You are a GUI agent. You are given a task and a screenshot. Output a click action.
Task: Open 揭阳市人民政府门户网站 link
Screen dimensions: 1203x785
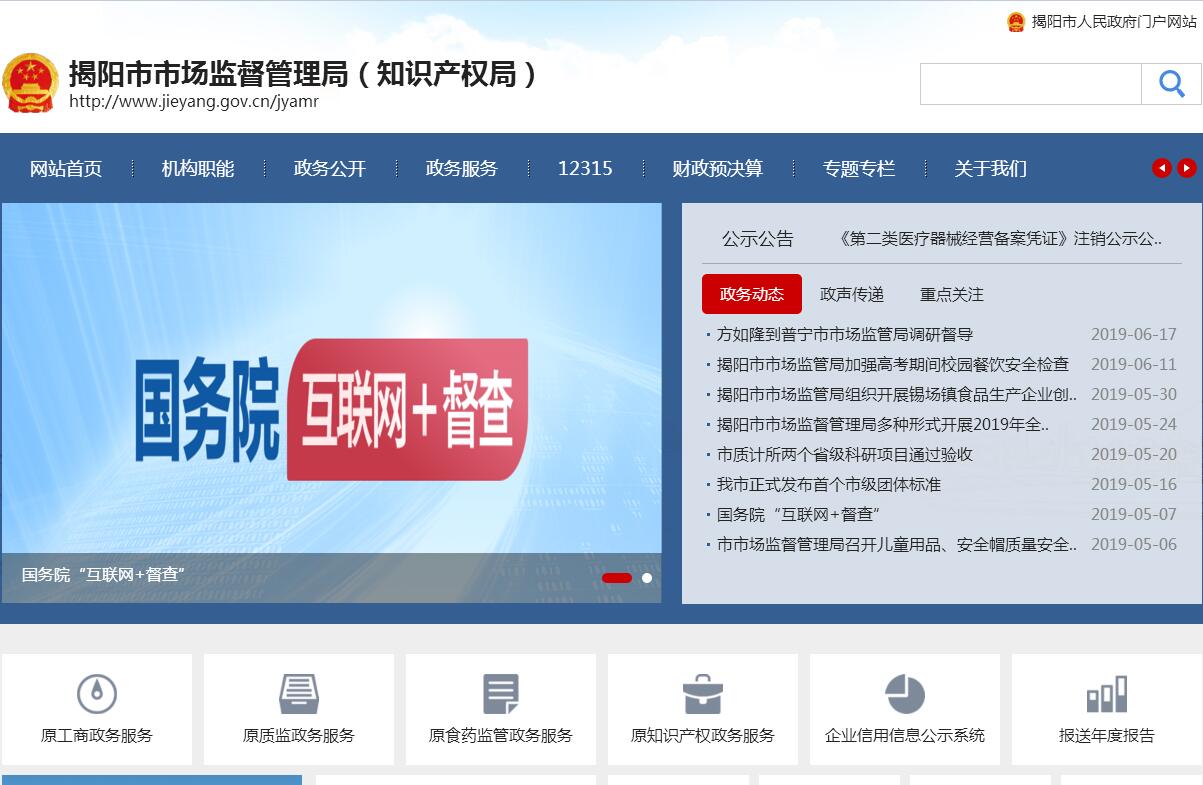1113,22
